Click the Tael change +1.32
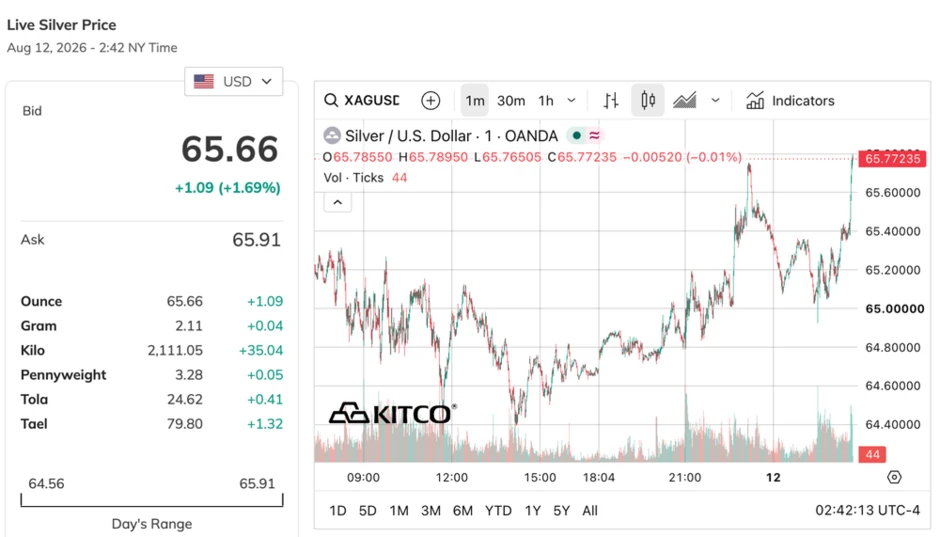This screenshot has width=940, height=537. [265, 424]
